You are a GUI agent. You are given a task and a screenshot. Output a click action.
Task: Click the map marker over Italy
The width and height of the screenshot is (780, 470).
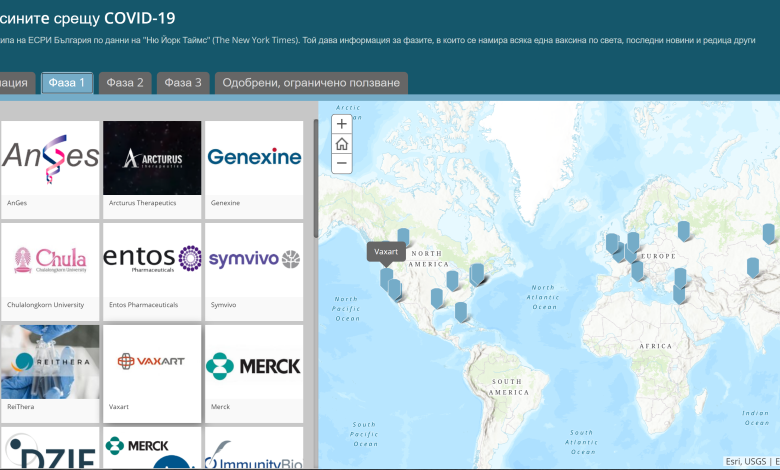click(637, 271)
